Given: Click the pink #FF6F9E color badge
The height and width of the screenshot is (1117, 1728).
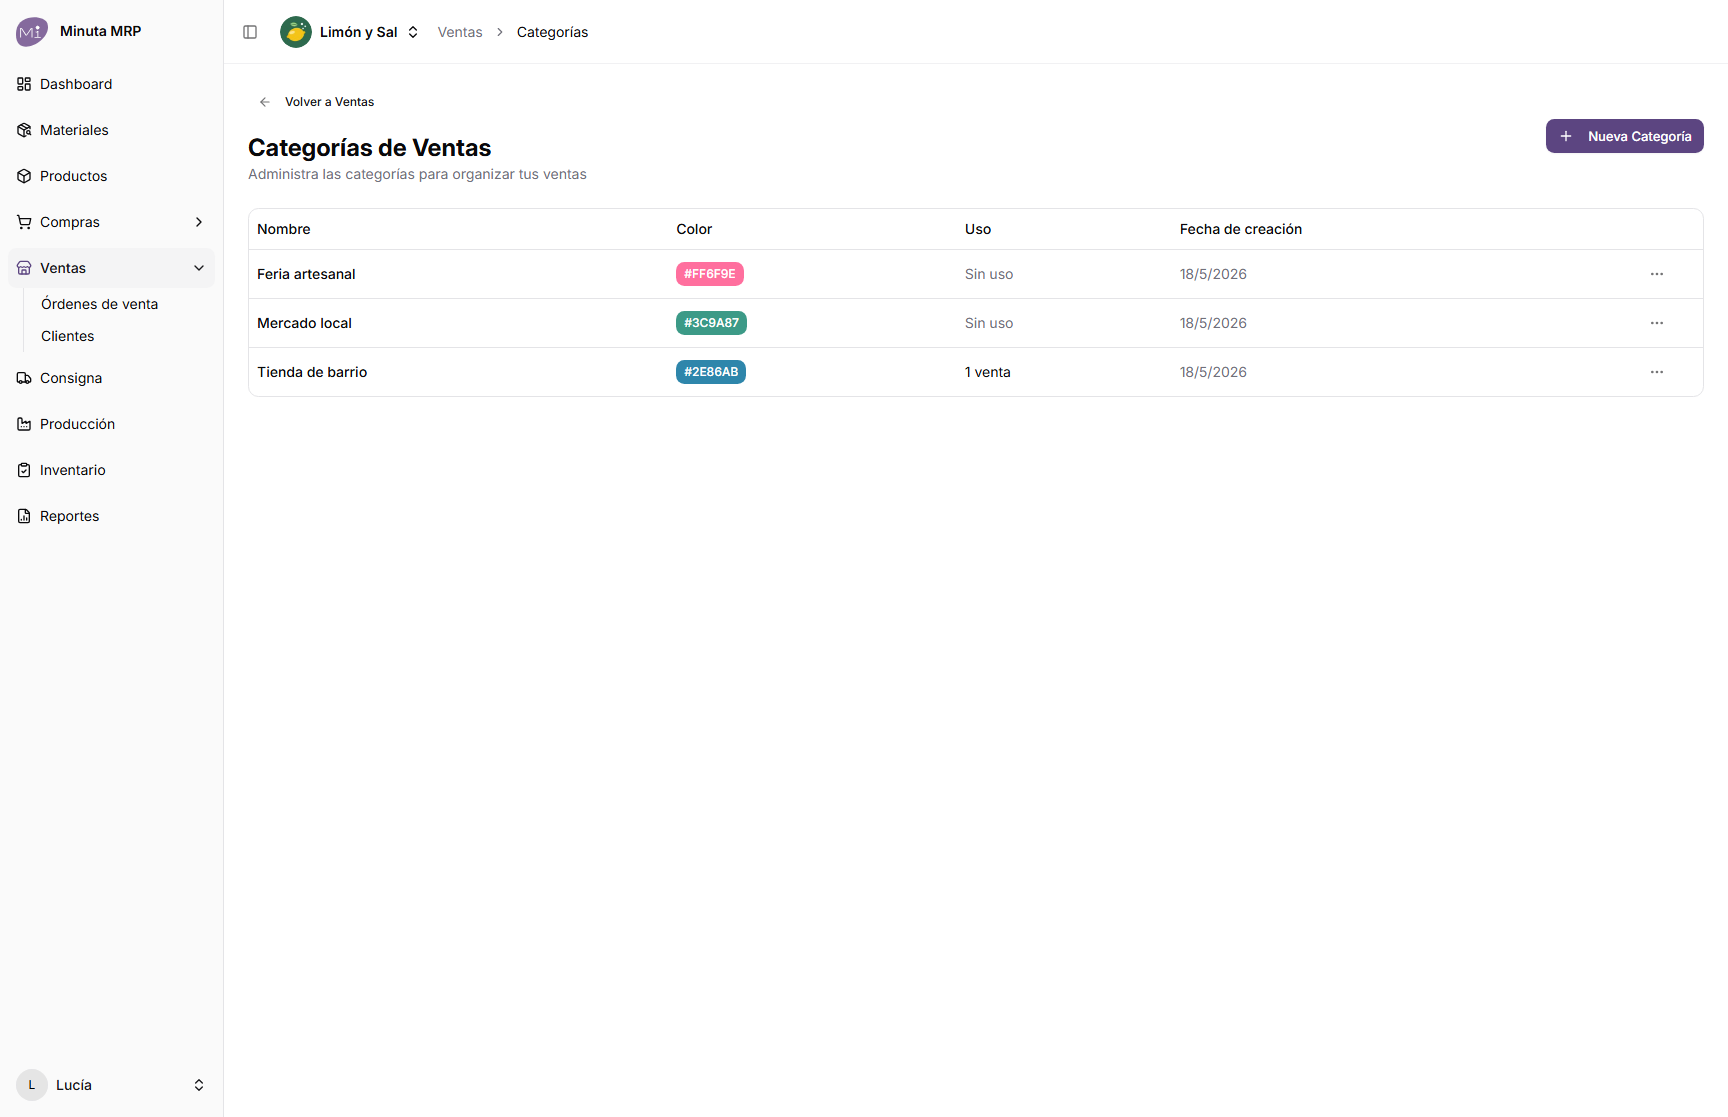Looking at the screenshot, I should (710, 274).
